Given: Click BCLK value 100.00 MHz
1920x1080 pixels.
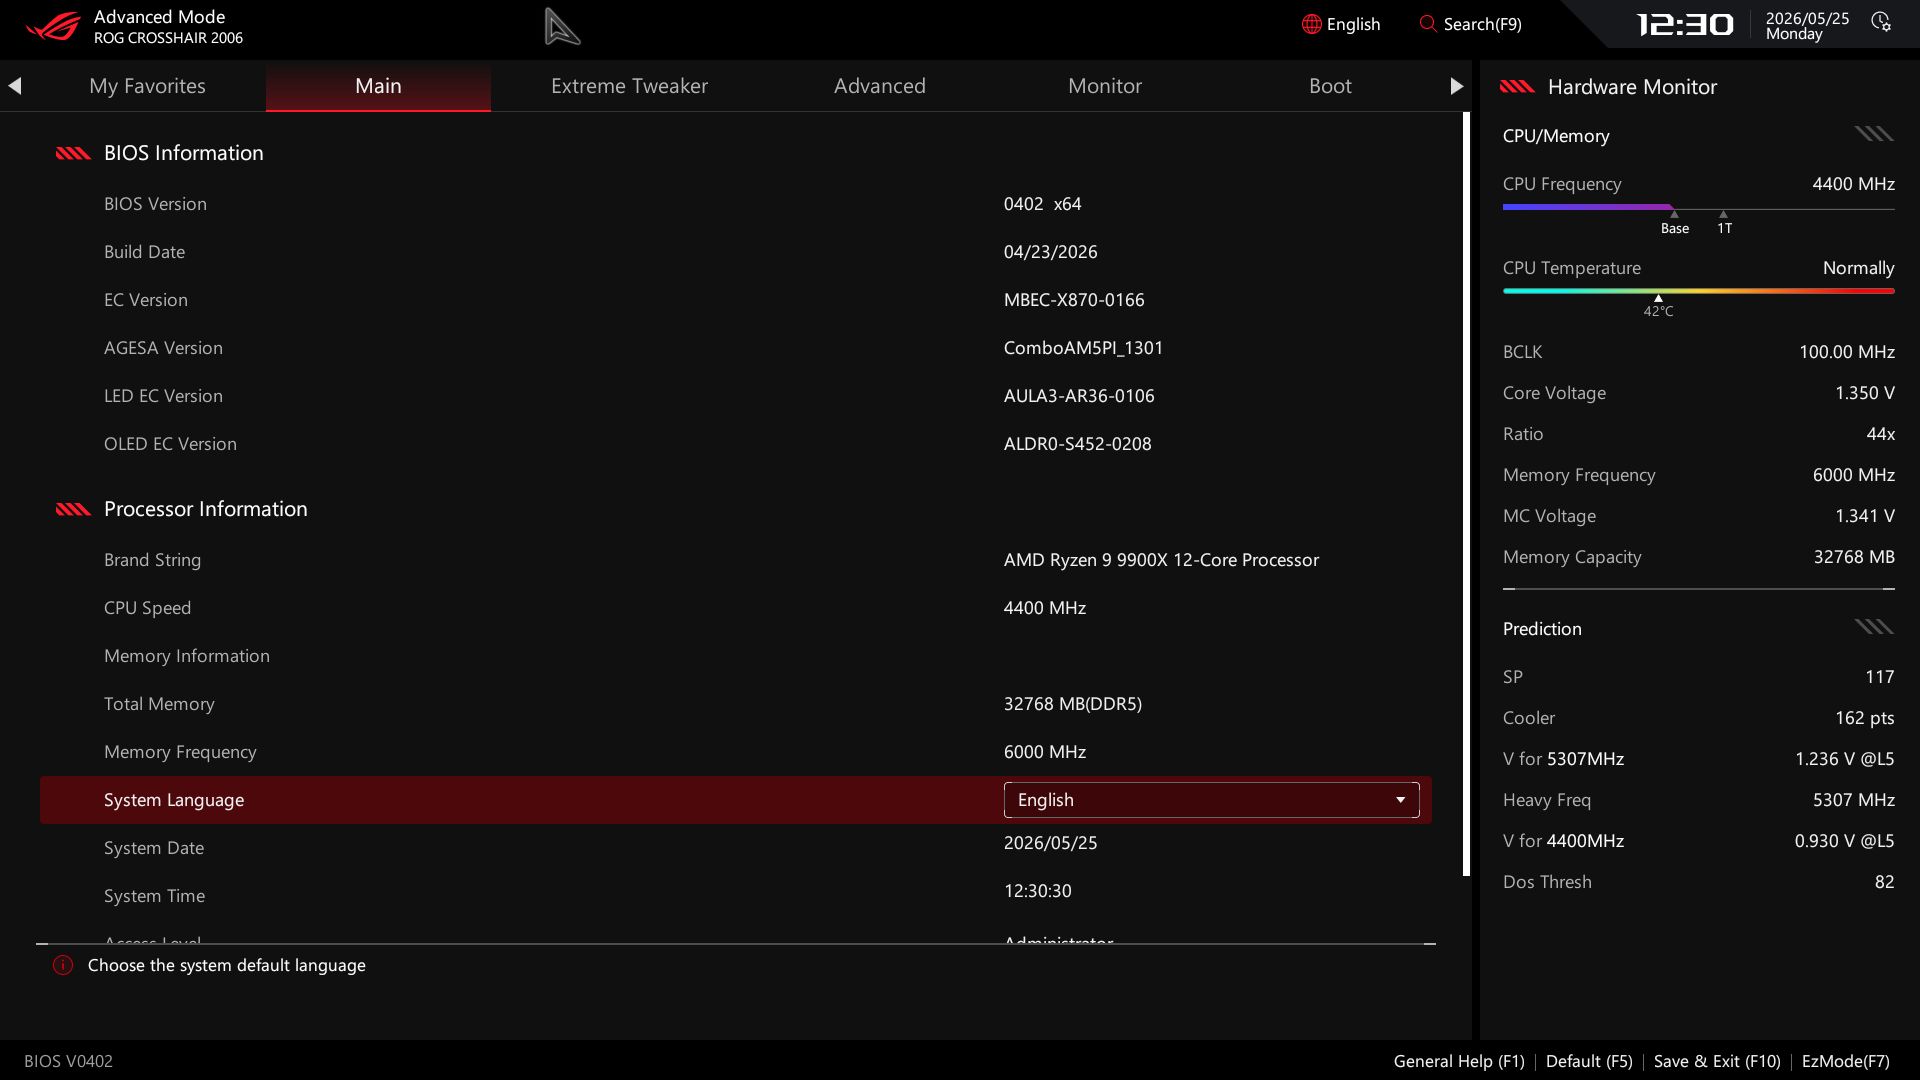Looking at the screenshot, I should click(x=1846, y=352).
